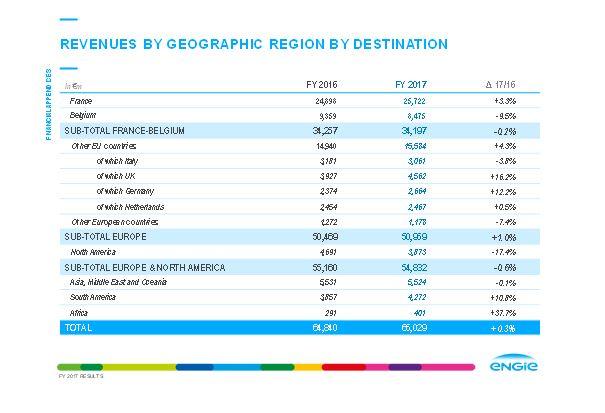Click TOTAL FY 2017 value 65,029
Screen dimensions: 605x413
click(x=414, y=328)
